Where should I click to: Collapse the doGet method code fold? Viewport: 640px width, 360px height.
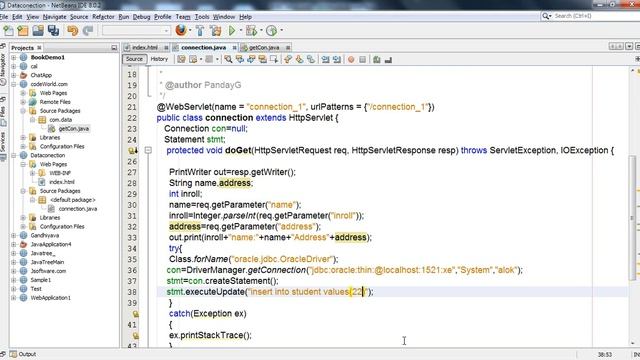click(148, 150)
